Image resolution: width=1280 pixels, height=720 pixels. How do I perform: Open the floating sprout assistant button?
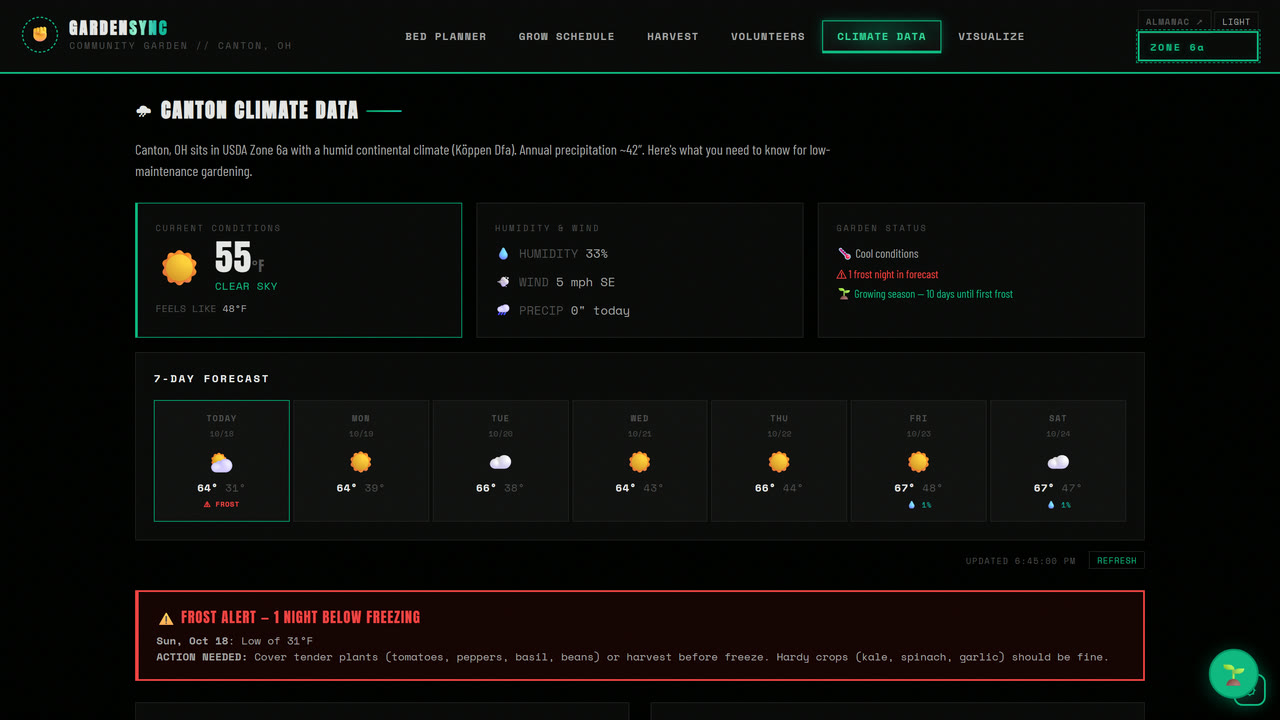click(x=1233, y=674)
